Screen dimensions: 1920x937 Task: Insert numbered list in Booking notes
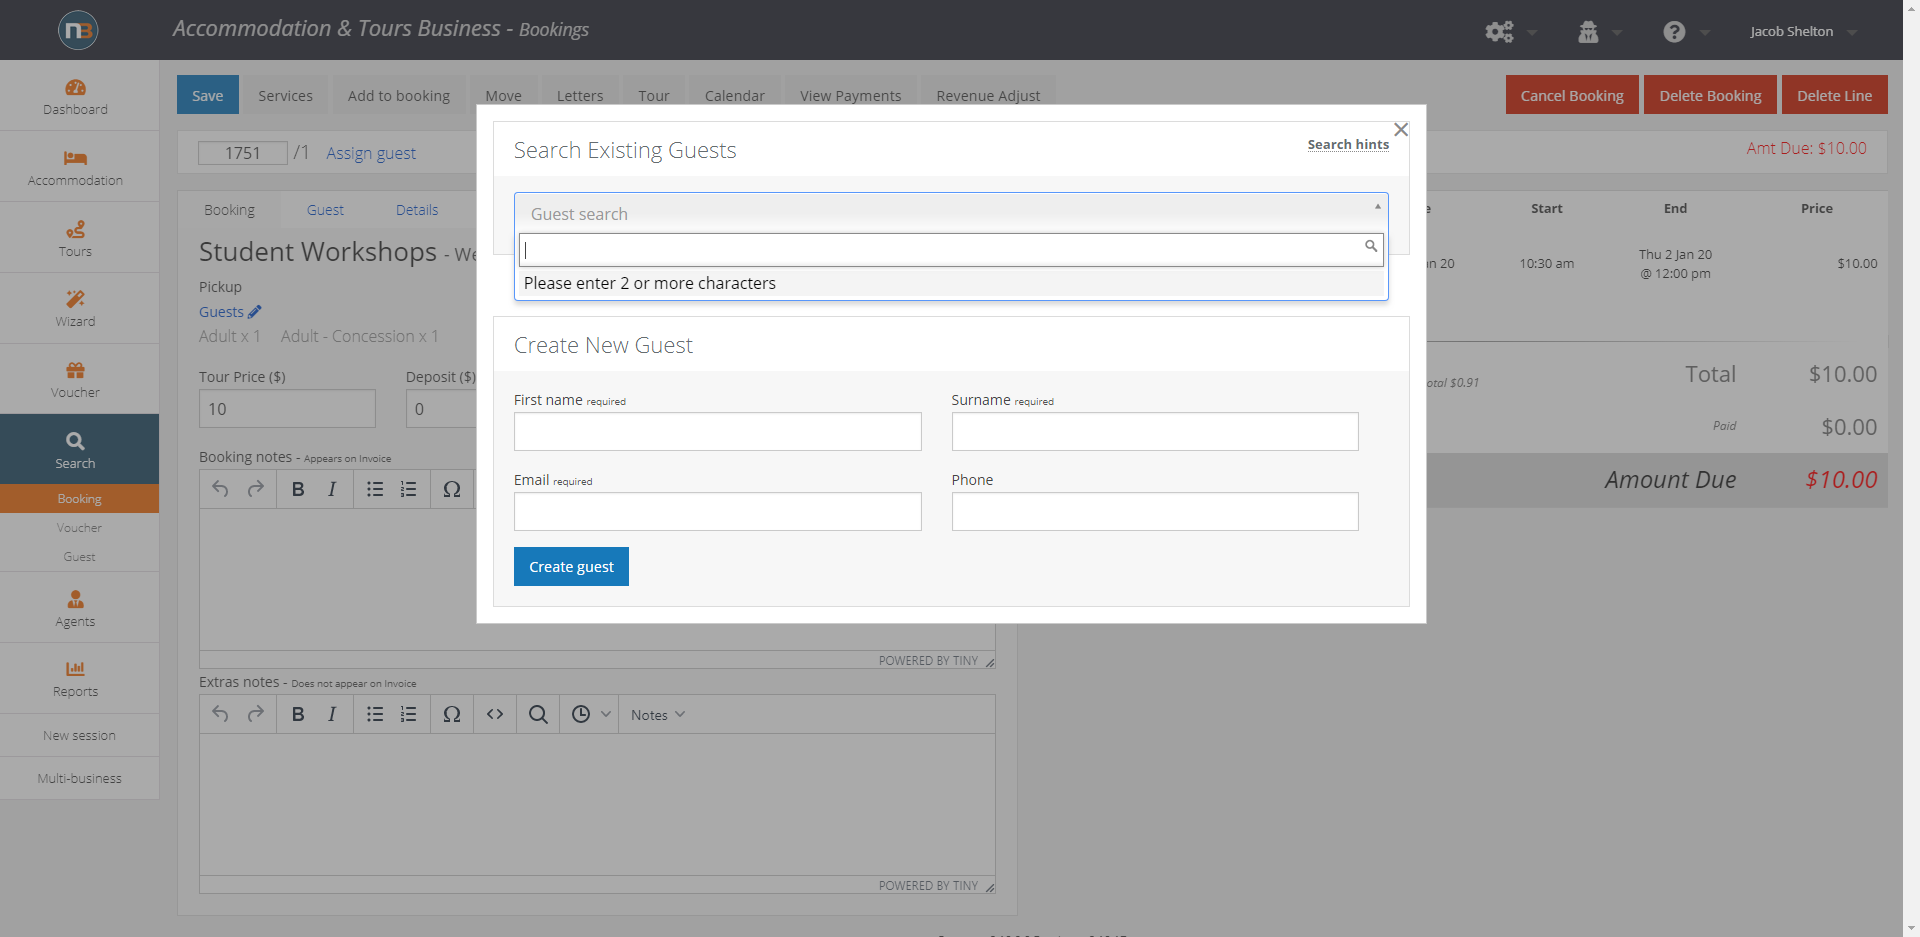click(x=409, y=489)
